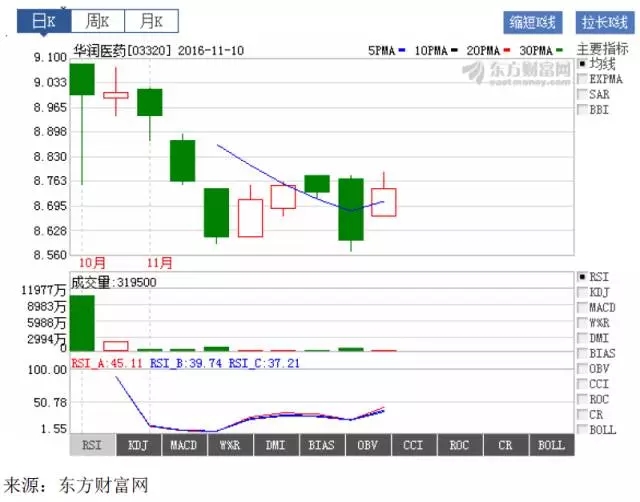Click the RSI_A:45.11 value
The image size is (640, 502).
107,363
